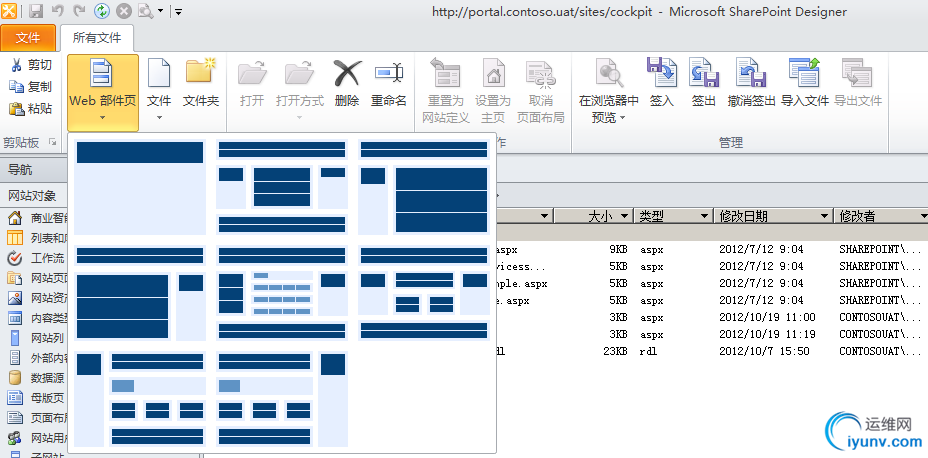Click the Undo arrow icon

tap(57, 11)
